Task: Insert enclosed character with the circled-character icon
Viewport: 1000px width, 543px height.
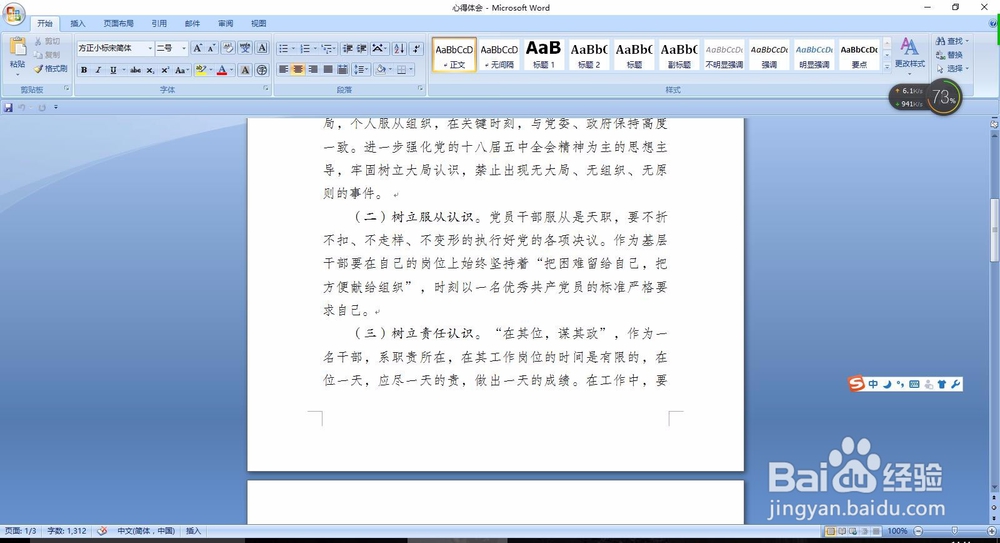Action: click(x=262, y=70)
